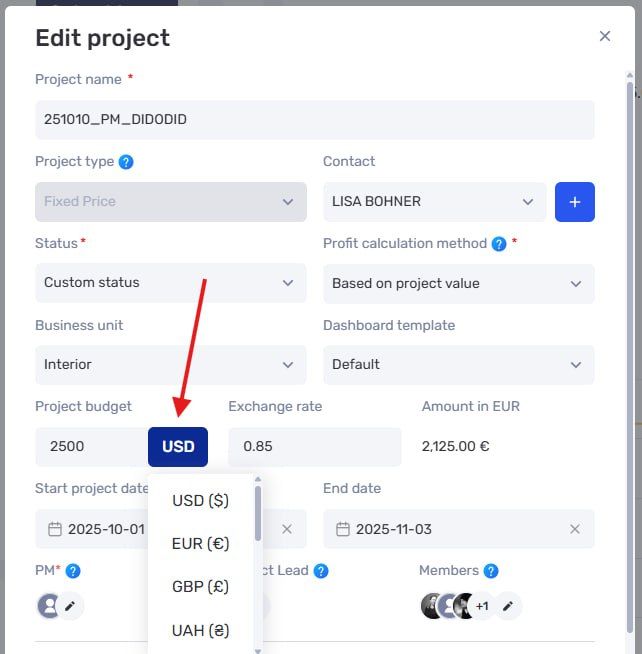Edit the PM with the pencil icon
The height and width of the screenshot is (654, 642).
click(x=70, y=606)
